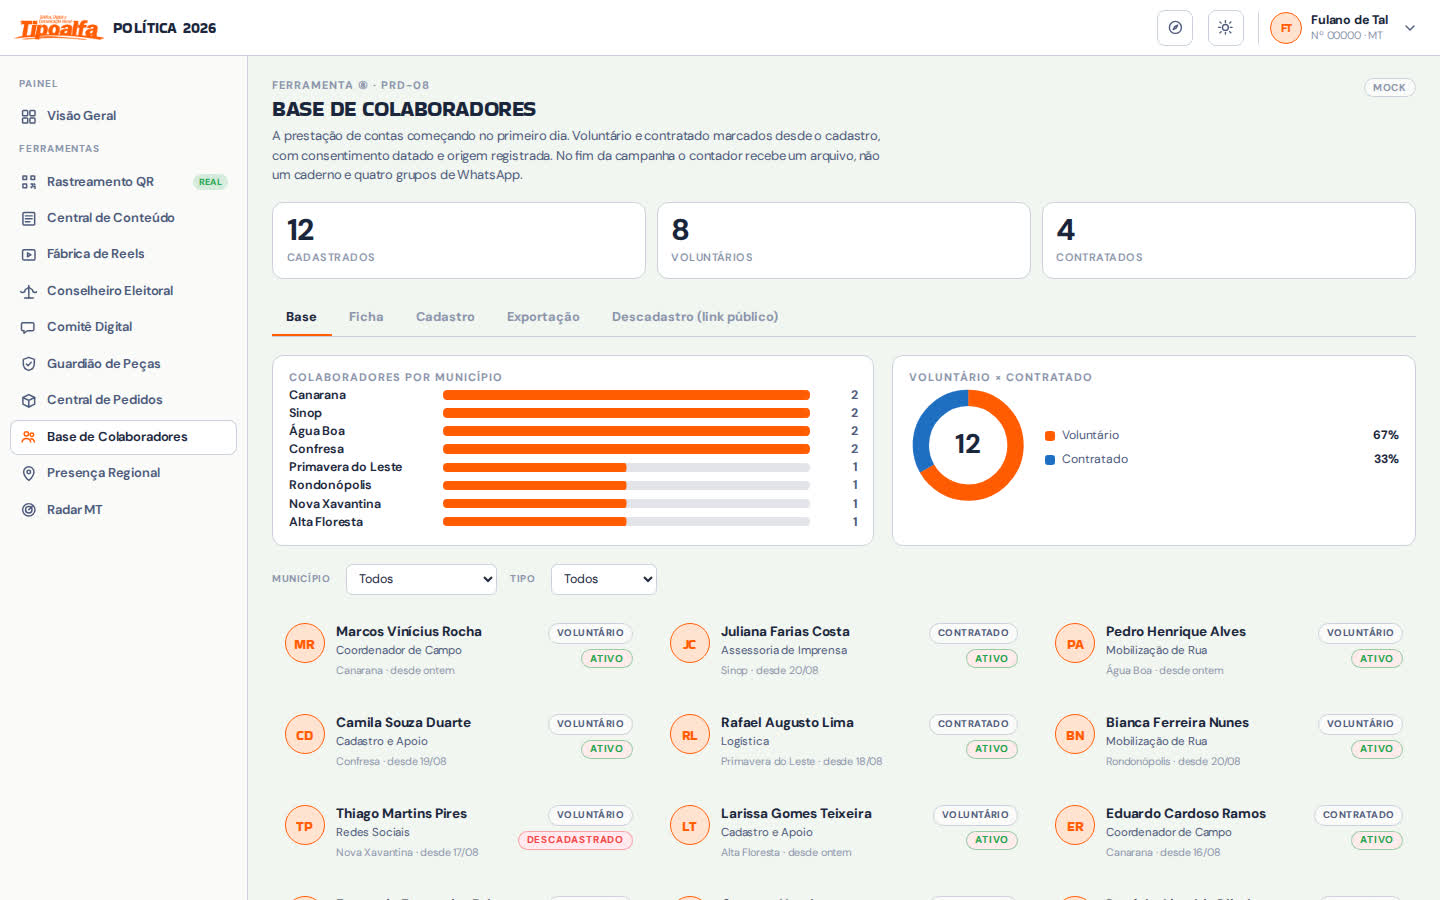Click the Central de Pedidos box icon
The image size is (1440, 900).
(29, 400)
